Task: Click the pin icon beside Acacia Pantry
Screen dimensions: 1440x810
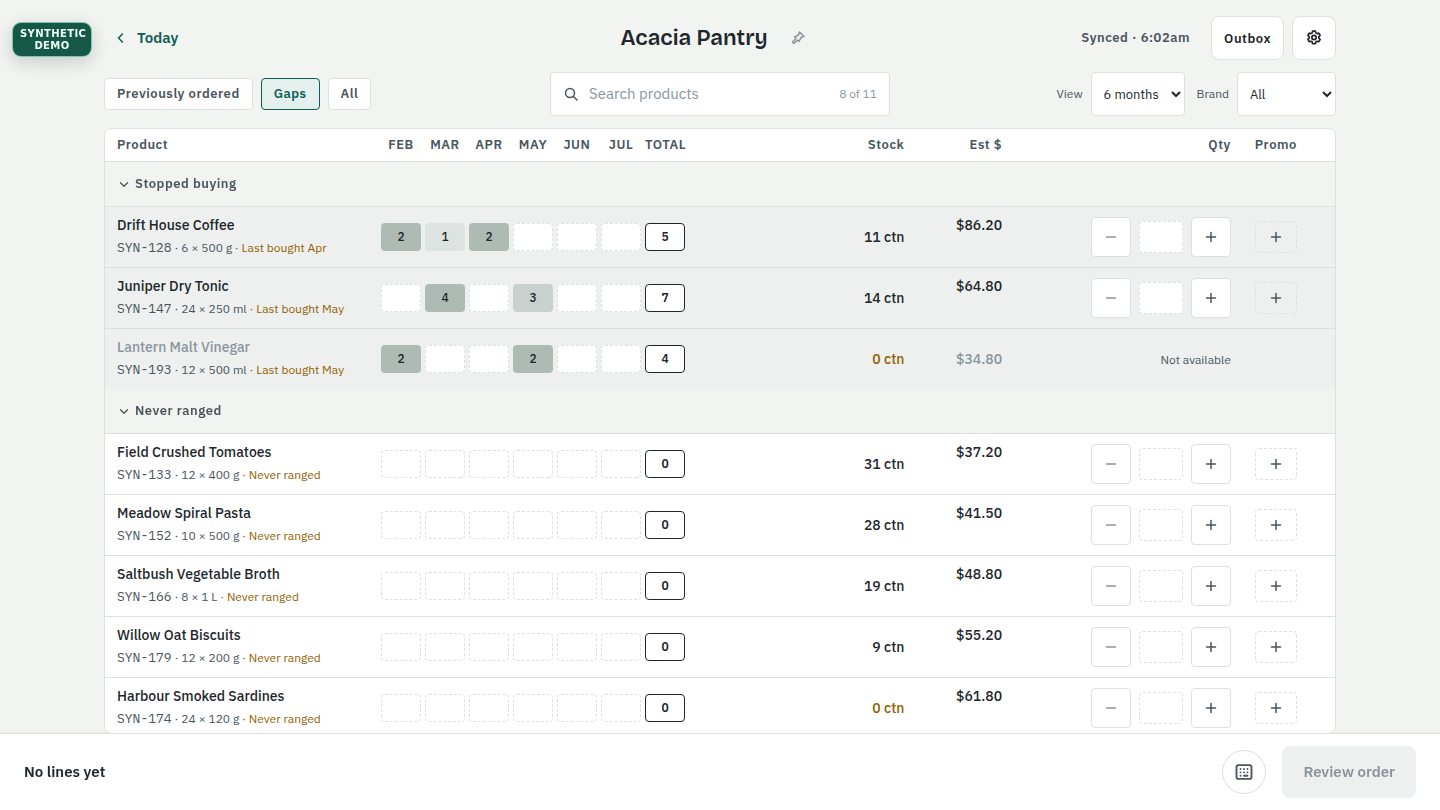Action: (798, 38)
